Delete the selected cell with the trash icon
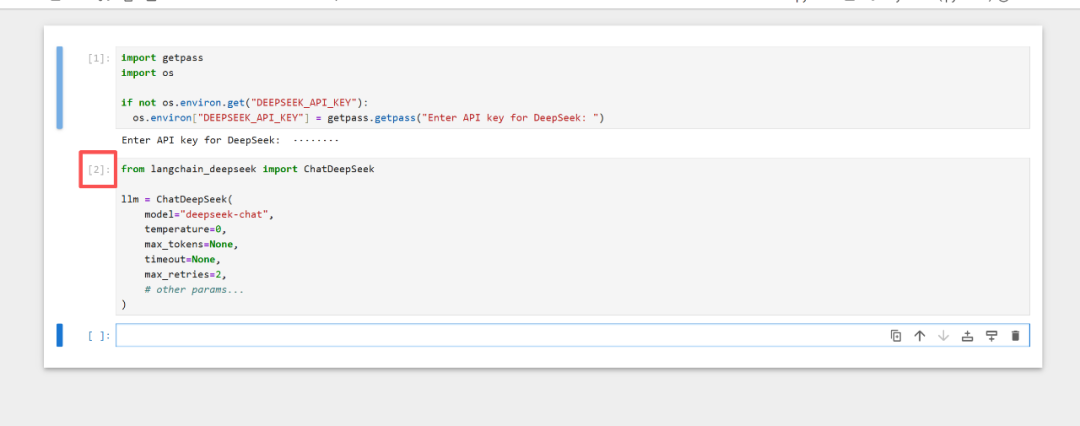 (x=1015, y=336)
